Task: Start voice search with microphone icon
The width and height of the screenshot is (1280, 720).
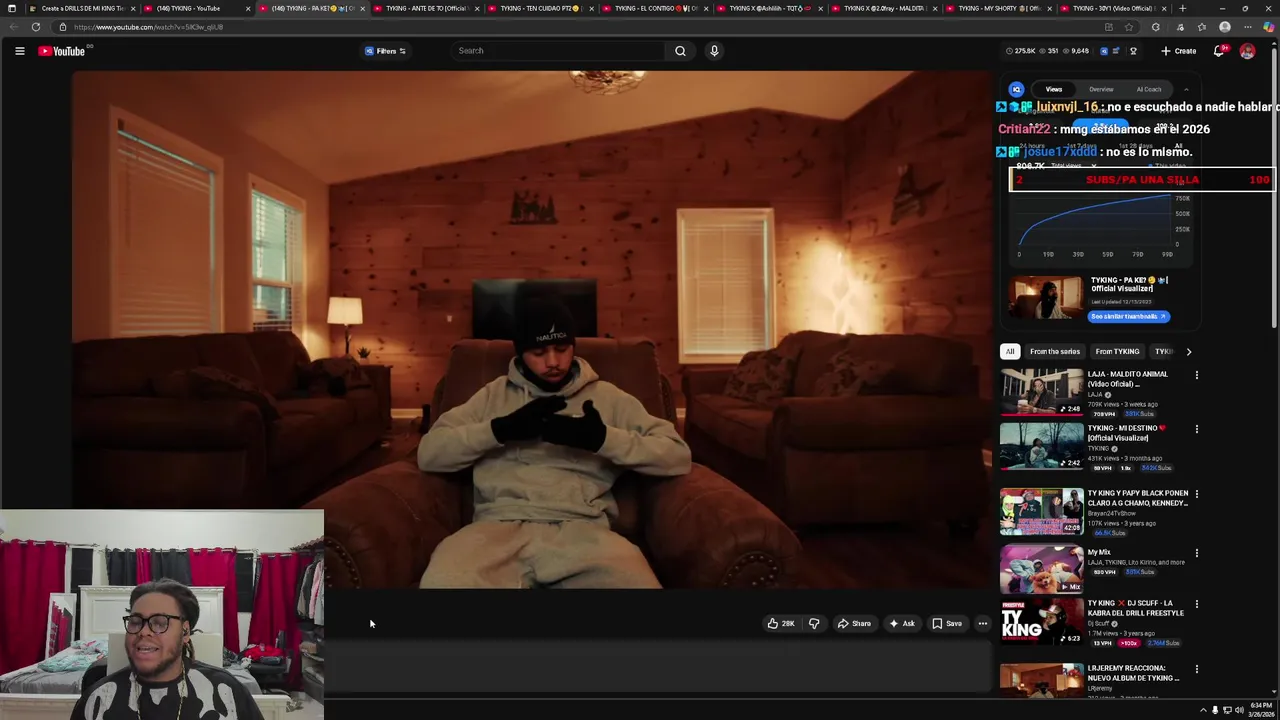Action: [714, 51]
